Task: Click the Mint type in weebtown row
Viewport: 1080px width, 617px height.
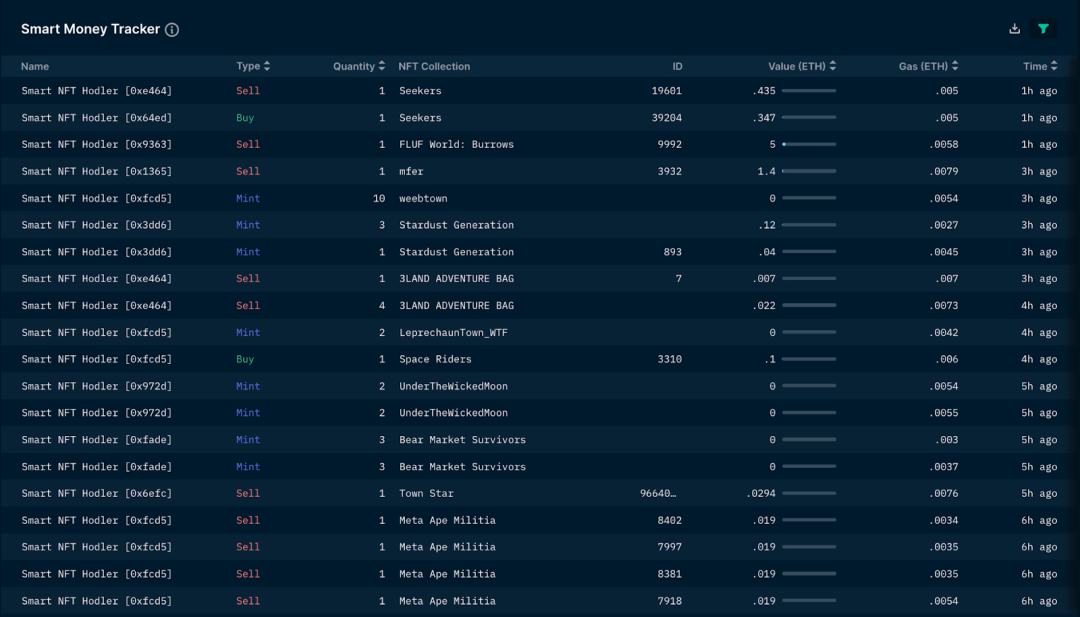Action: coord(248,198)
